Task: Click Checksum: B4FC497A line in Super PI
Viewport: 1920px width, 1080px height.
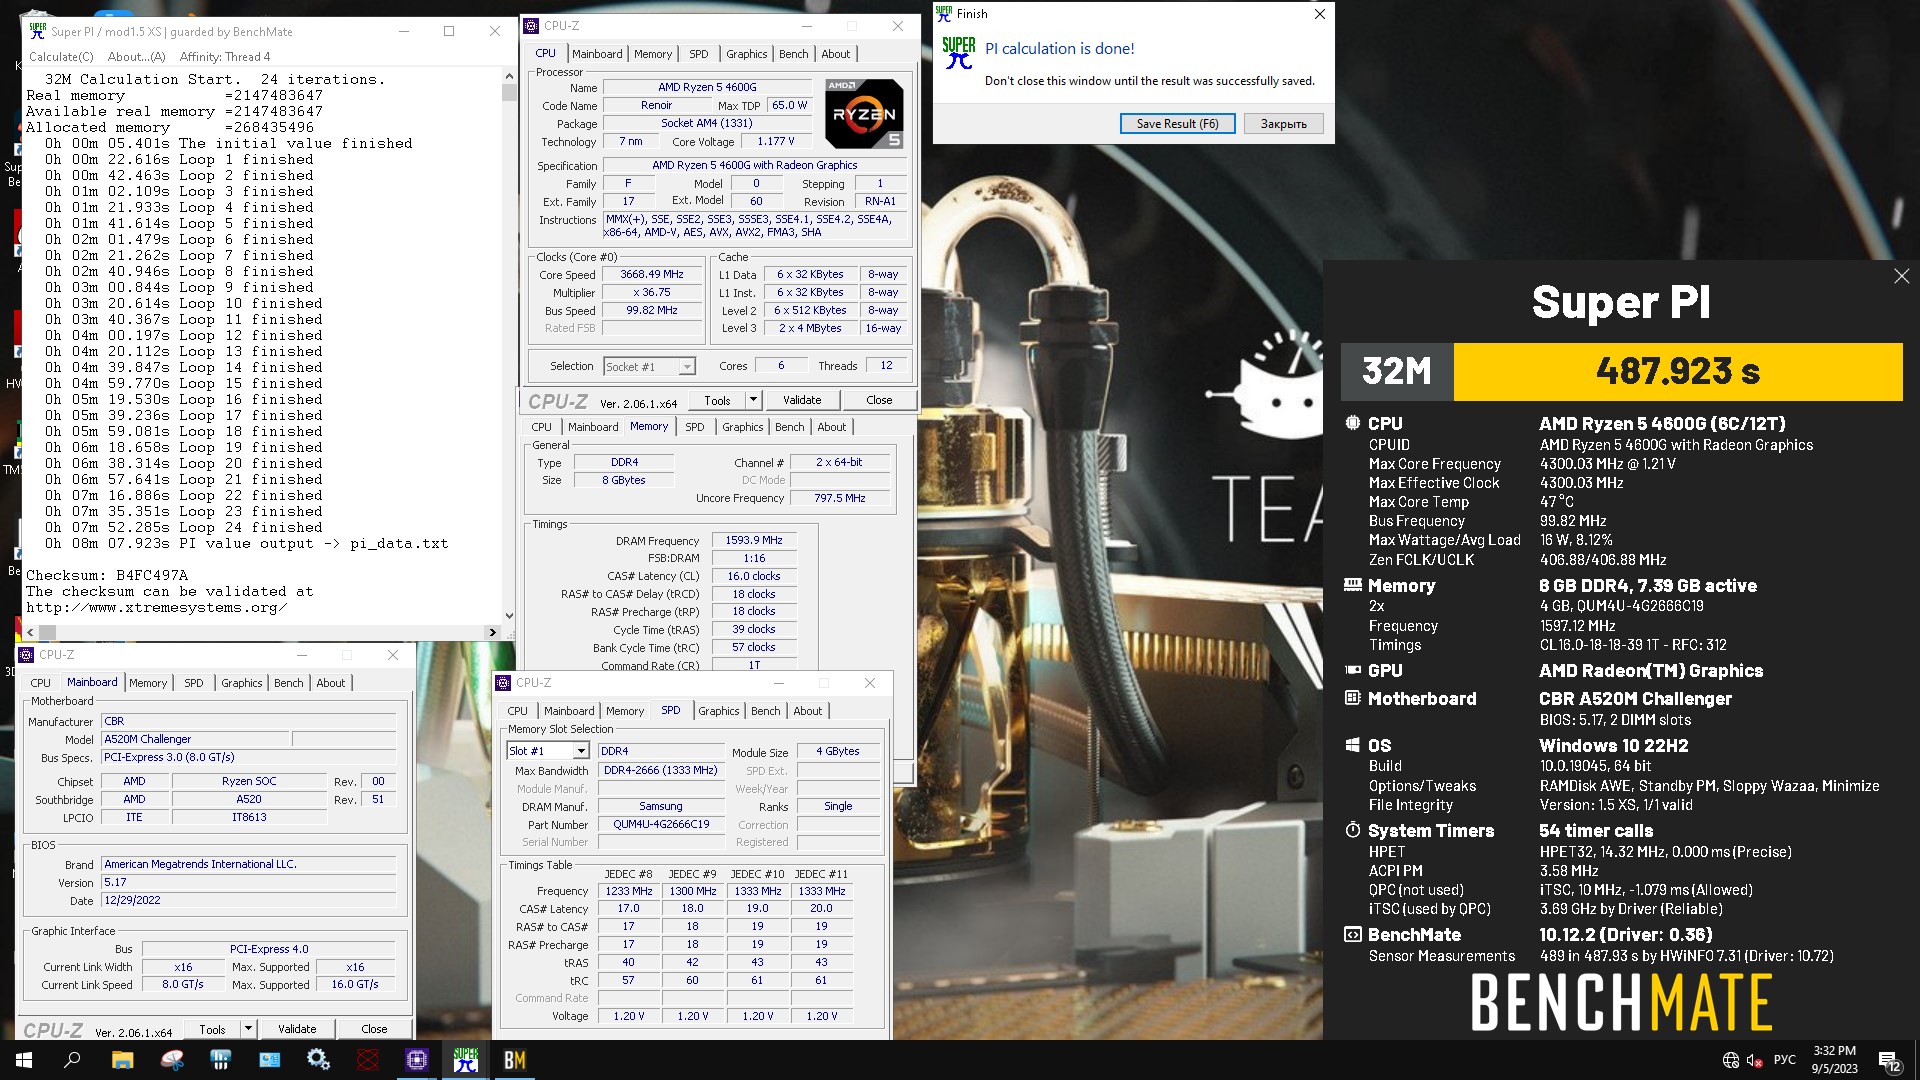Action: pyautogui.click(x=107, y=576)
